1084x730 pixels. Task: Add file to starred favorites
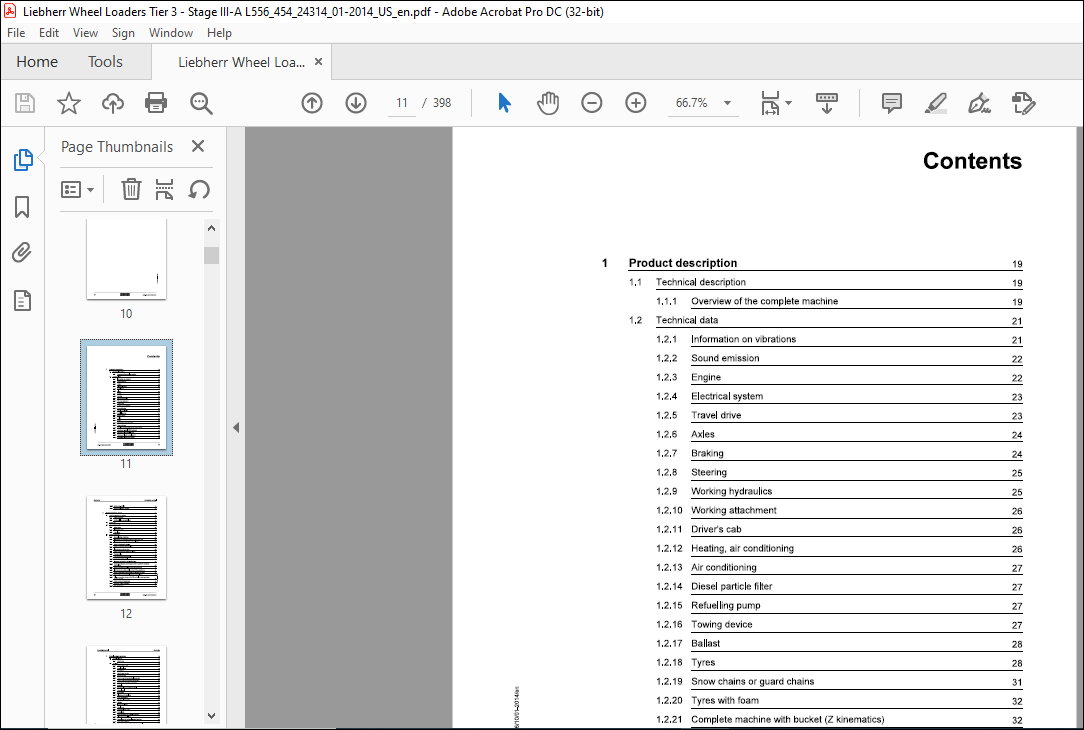coord(68,103)
